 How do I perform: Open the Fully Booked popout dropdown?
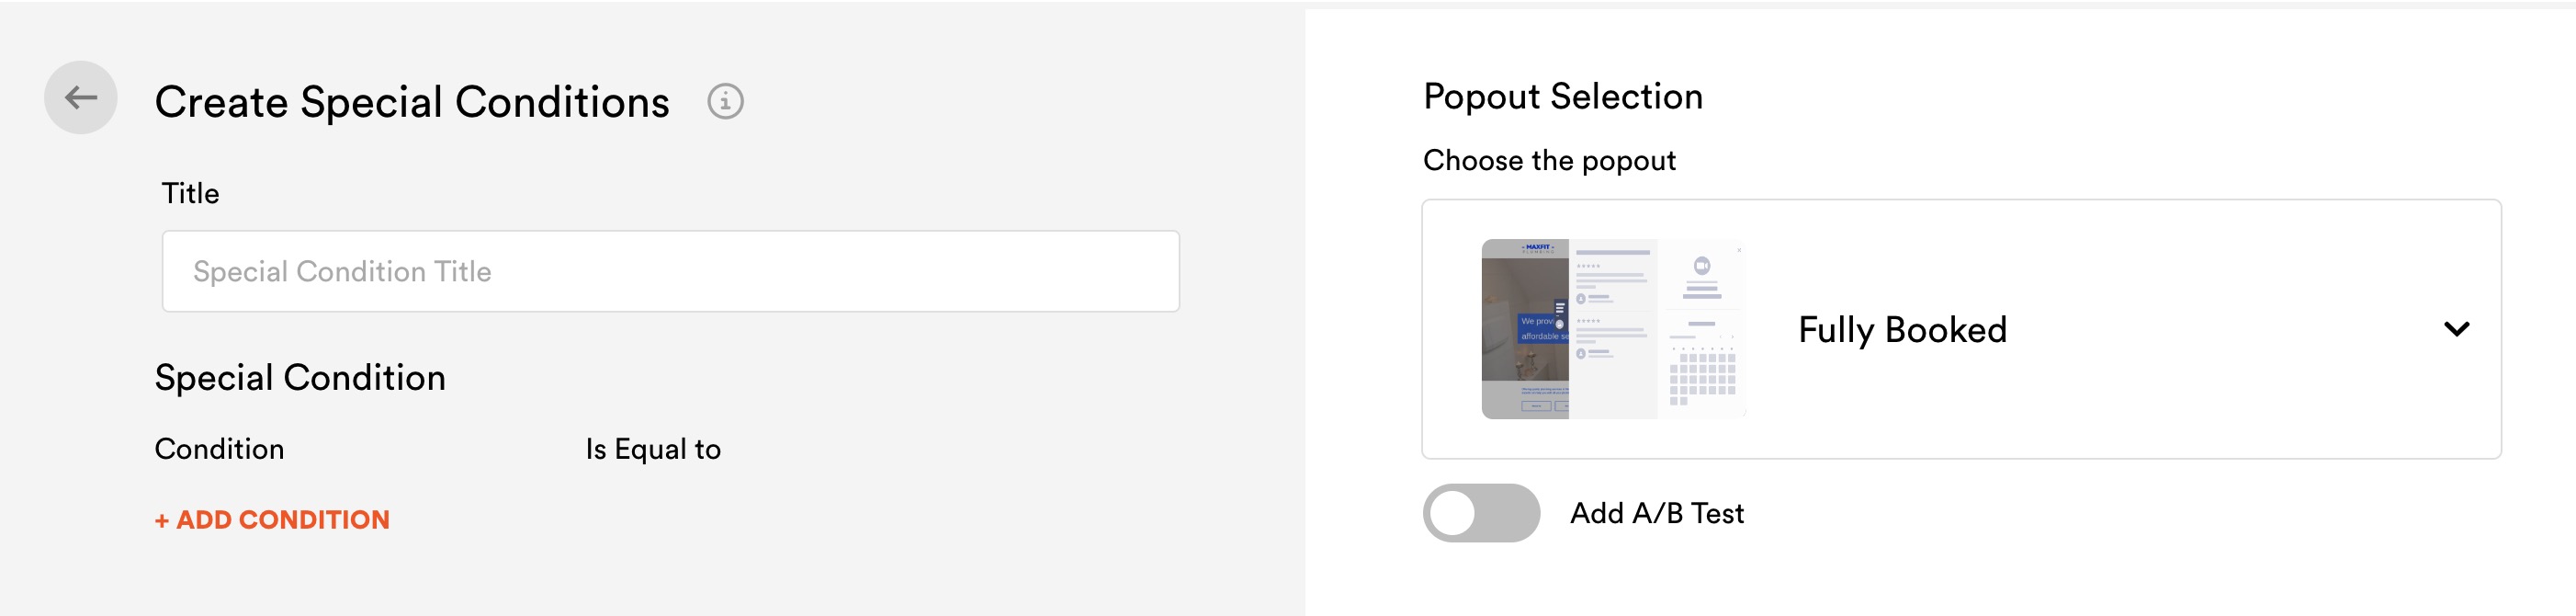pyautogui.click(x=1961, y=329)
